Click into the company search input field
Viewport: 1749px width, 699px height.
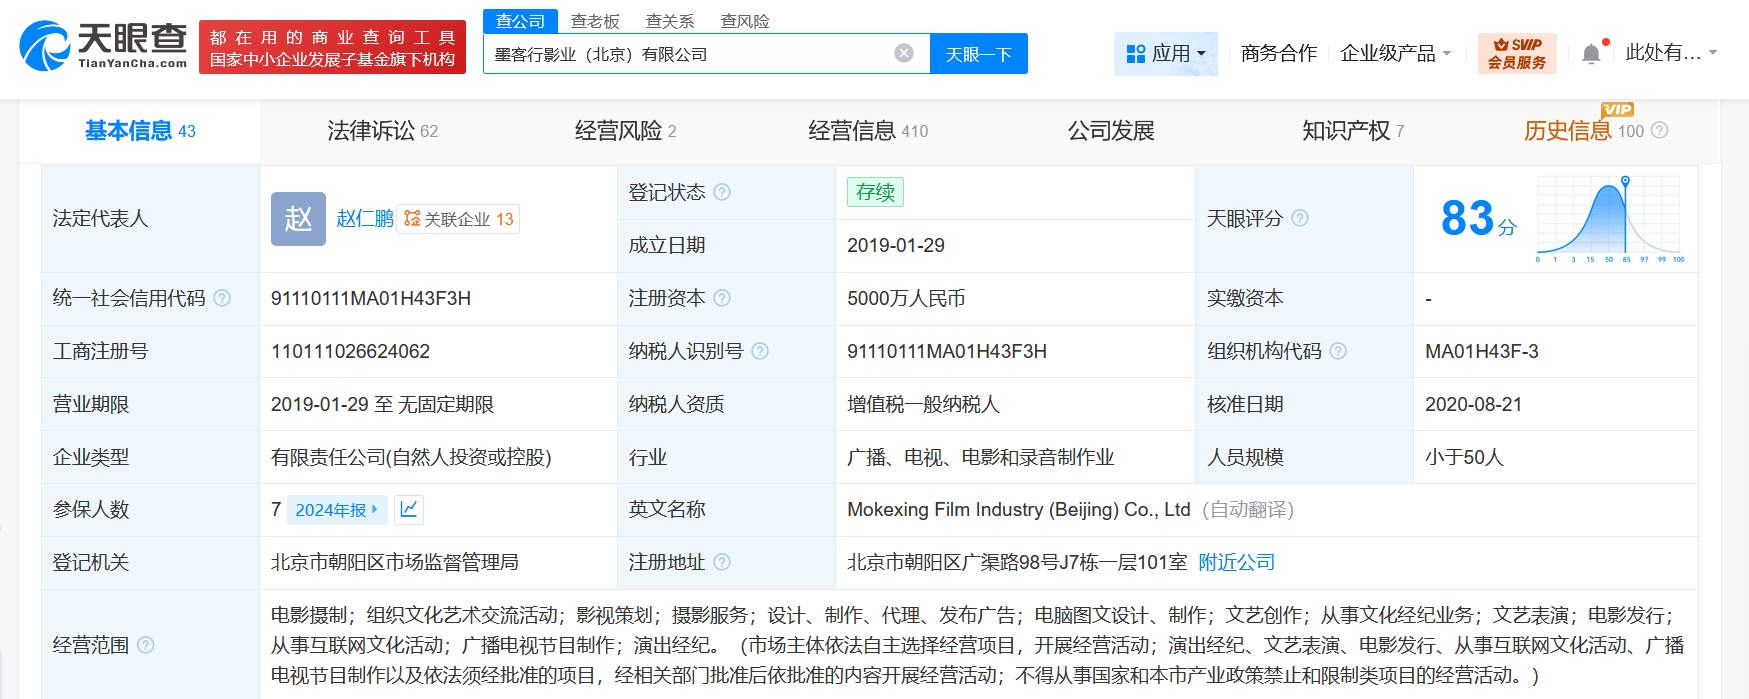coord(690,54)
